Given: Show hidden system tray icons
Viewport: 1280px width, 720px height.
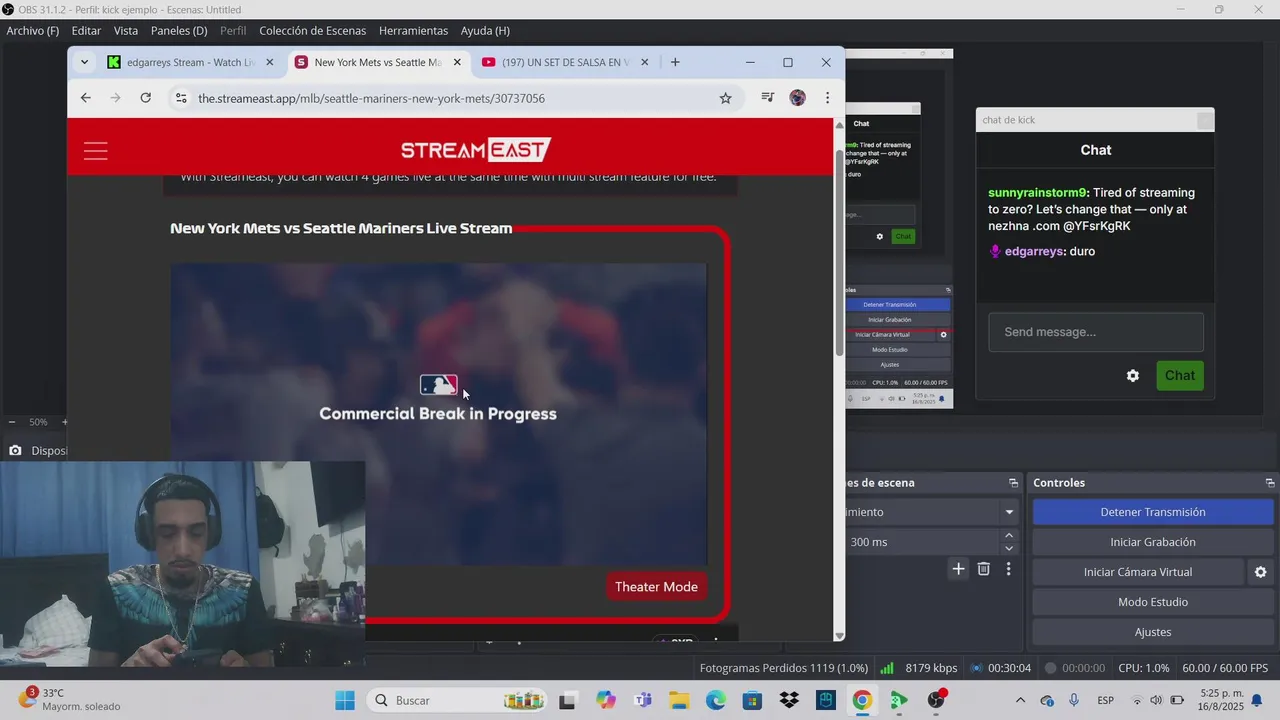Looking at the screenshot, I should point(1020,700).
